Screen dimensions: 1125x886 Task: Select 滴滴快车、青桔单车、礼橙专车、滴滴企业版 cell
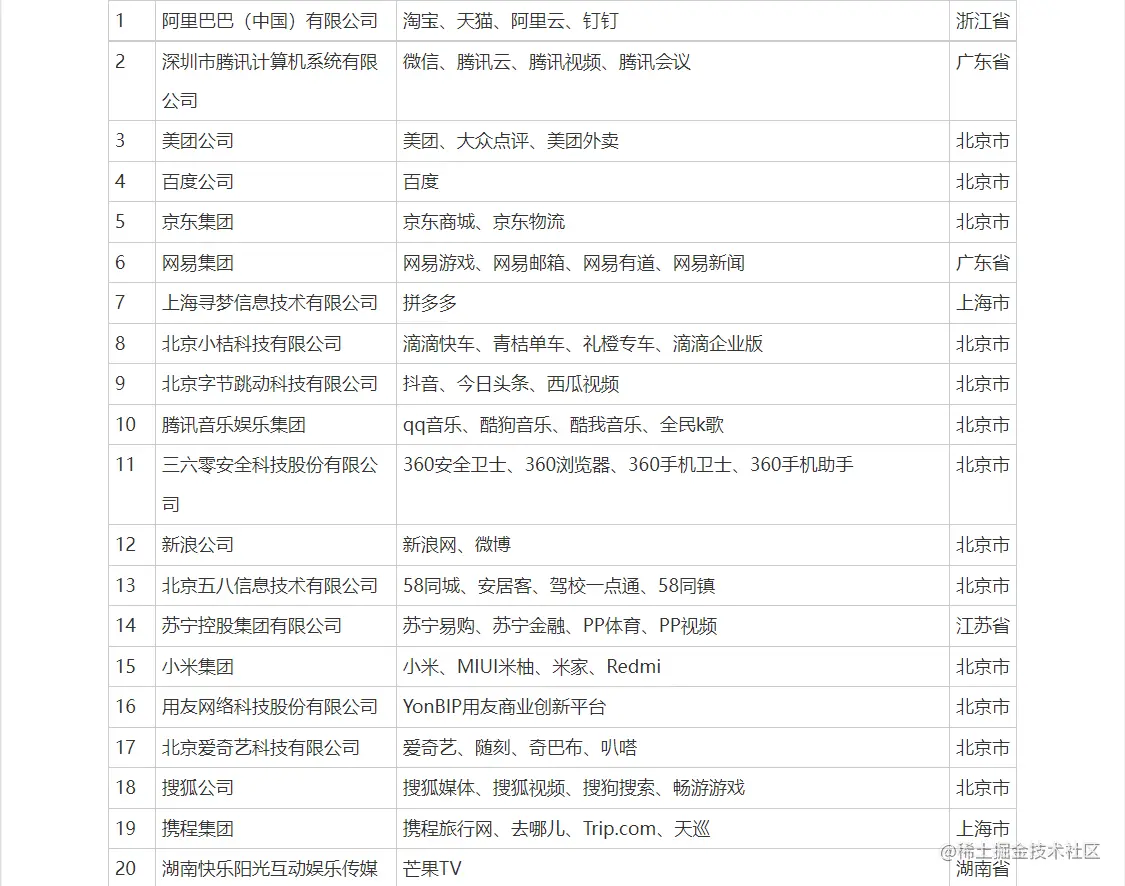tap(673, 344)
